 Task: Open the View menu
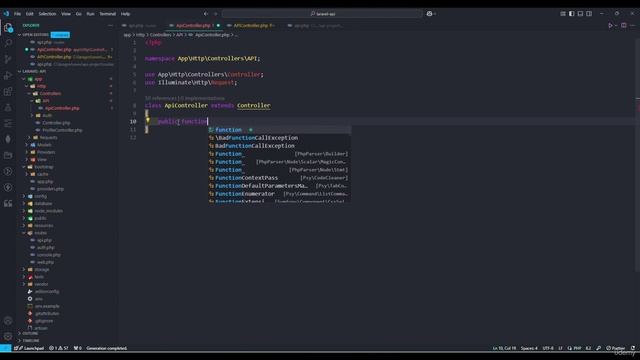66,13
